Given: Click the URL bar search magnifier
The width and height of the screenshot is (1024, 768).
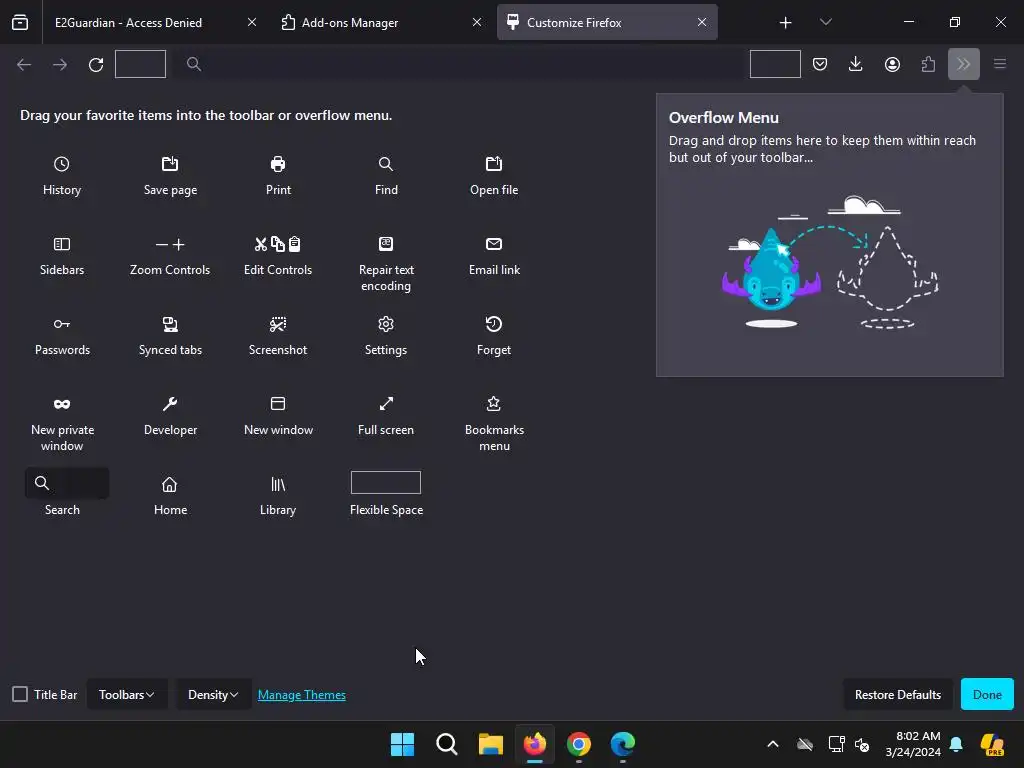Looking at the screenshot, I should click(x=193, y=64).
